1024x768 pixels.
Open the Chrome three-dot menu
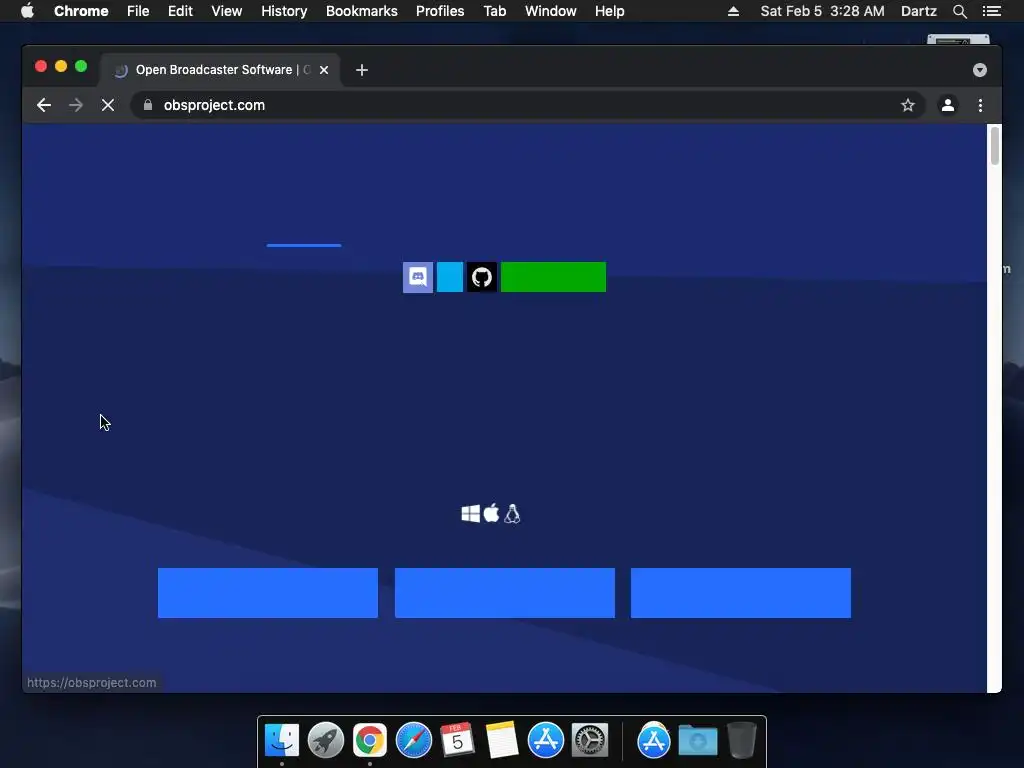(x=980, y=105)
